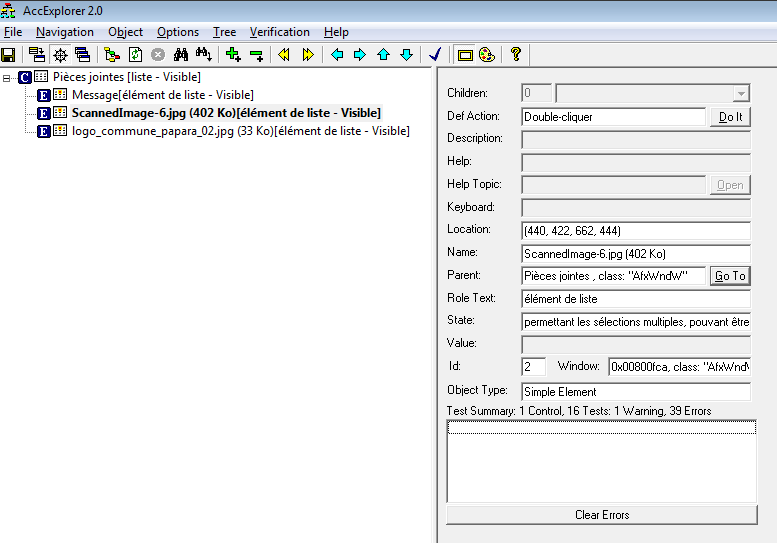
Task: Click the E icon beside Message row
Action: 44,95
